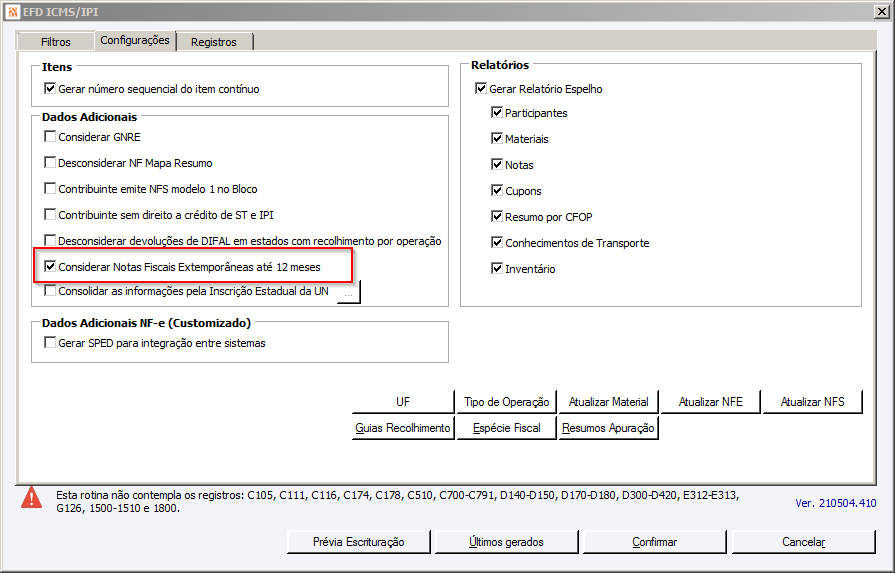Open Resumos Apuração
The height and width of the screenshot is (573, 895).
(608, 428)
